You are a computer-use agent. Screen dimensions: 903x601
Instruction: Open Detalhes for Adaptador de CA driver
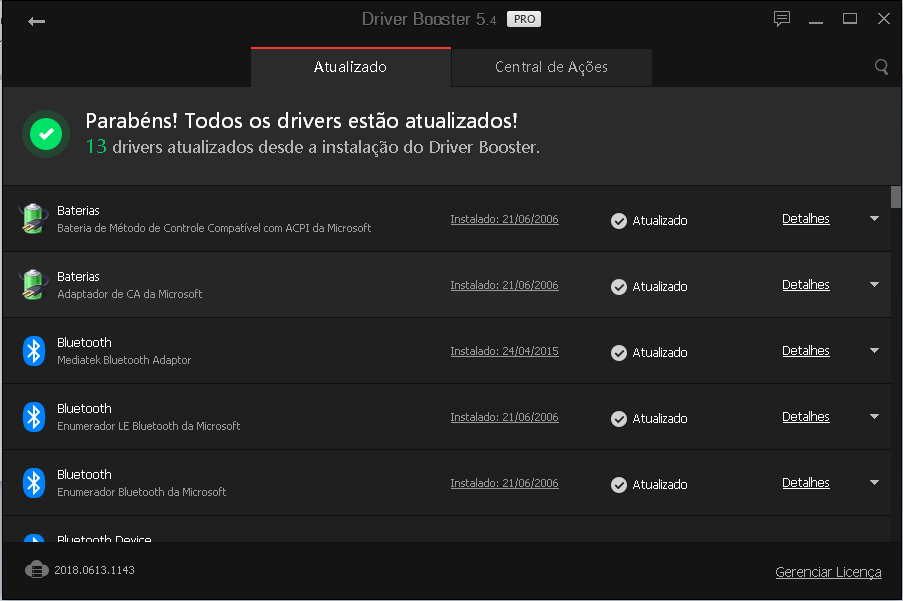(x=806, y=285)
